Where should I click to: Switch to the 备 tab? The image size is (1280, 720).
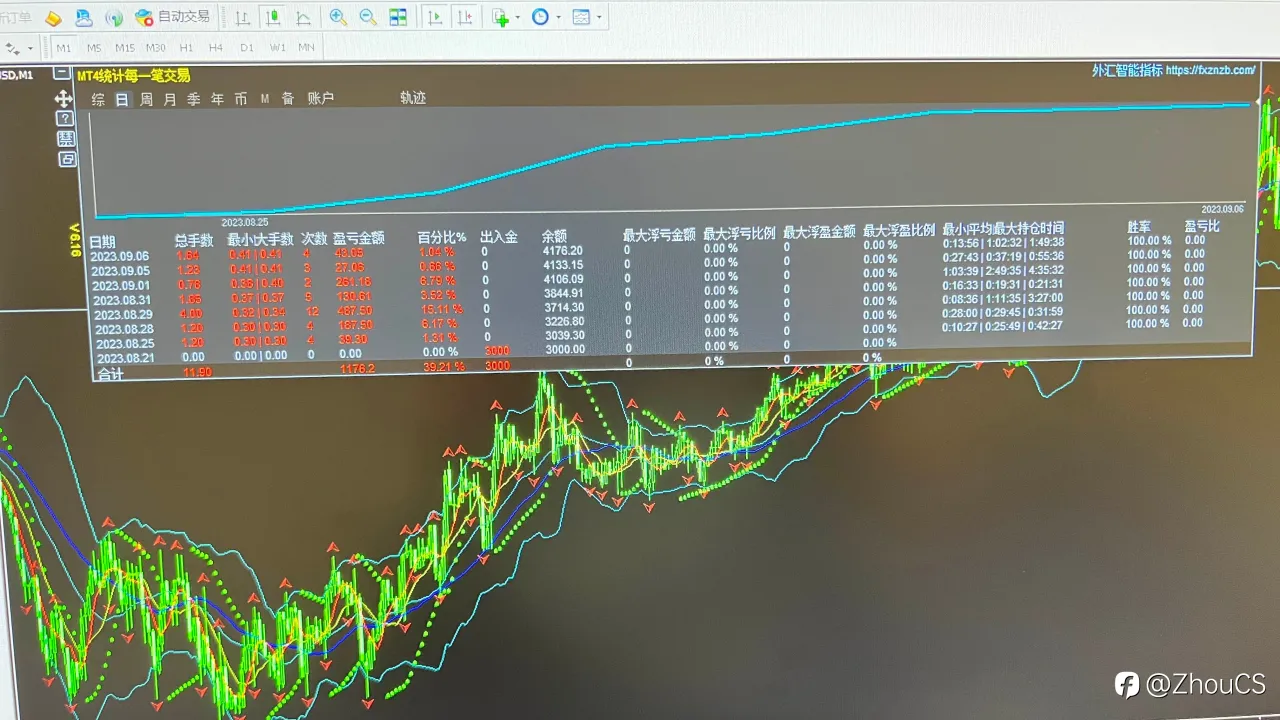click(x=288, y=99)
